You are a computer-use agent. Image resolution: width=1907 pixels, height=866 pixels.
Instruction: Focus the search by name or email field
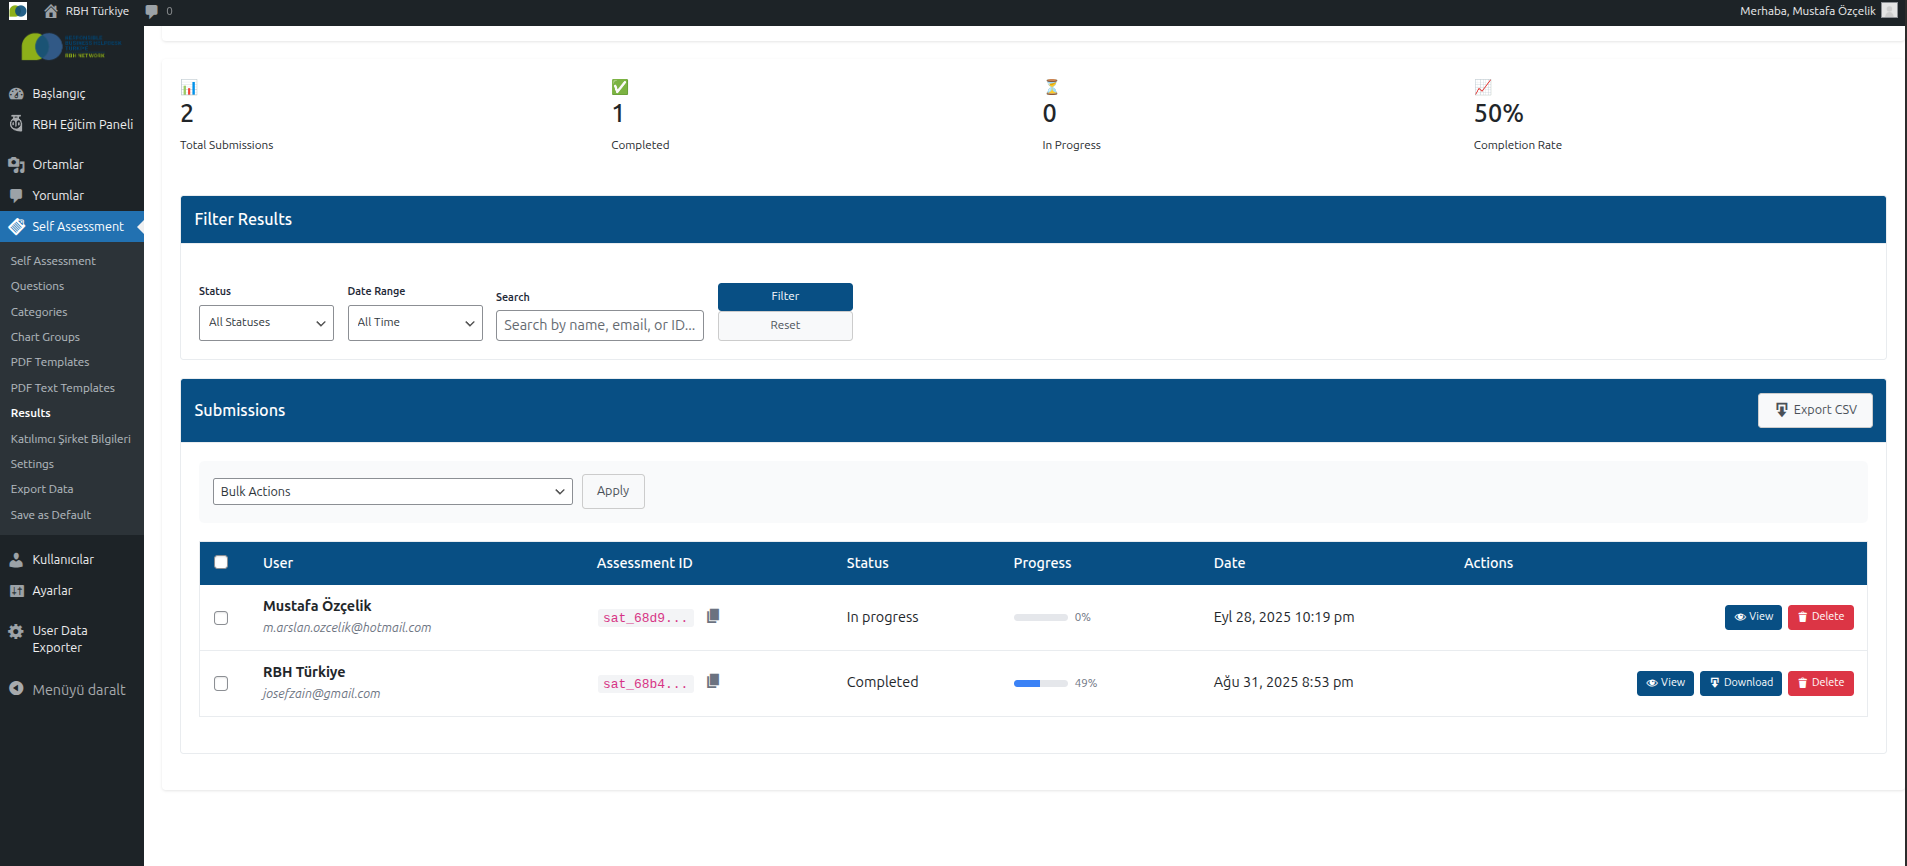click(x=600, y=325)
